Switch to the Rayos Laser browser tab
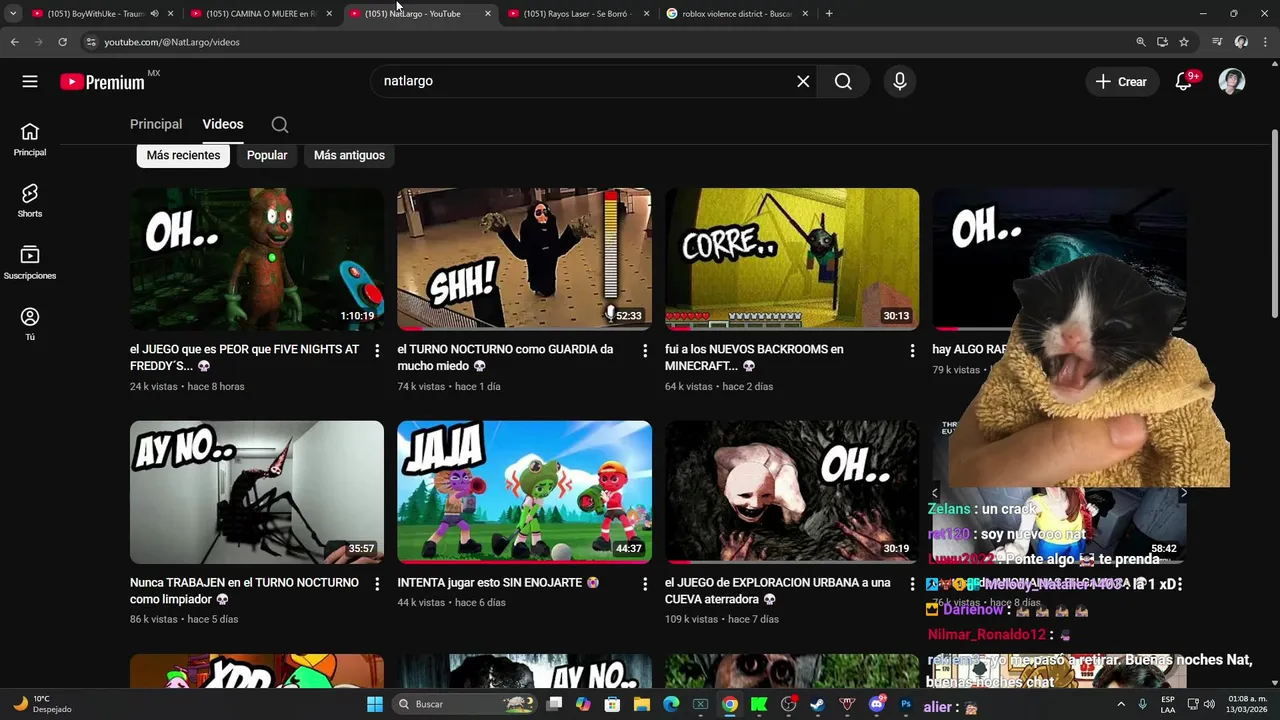Viewport: 1280px width, 720px height. 578,14
